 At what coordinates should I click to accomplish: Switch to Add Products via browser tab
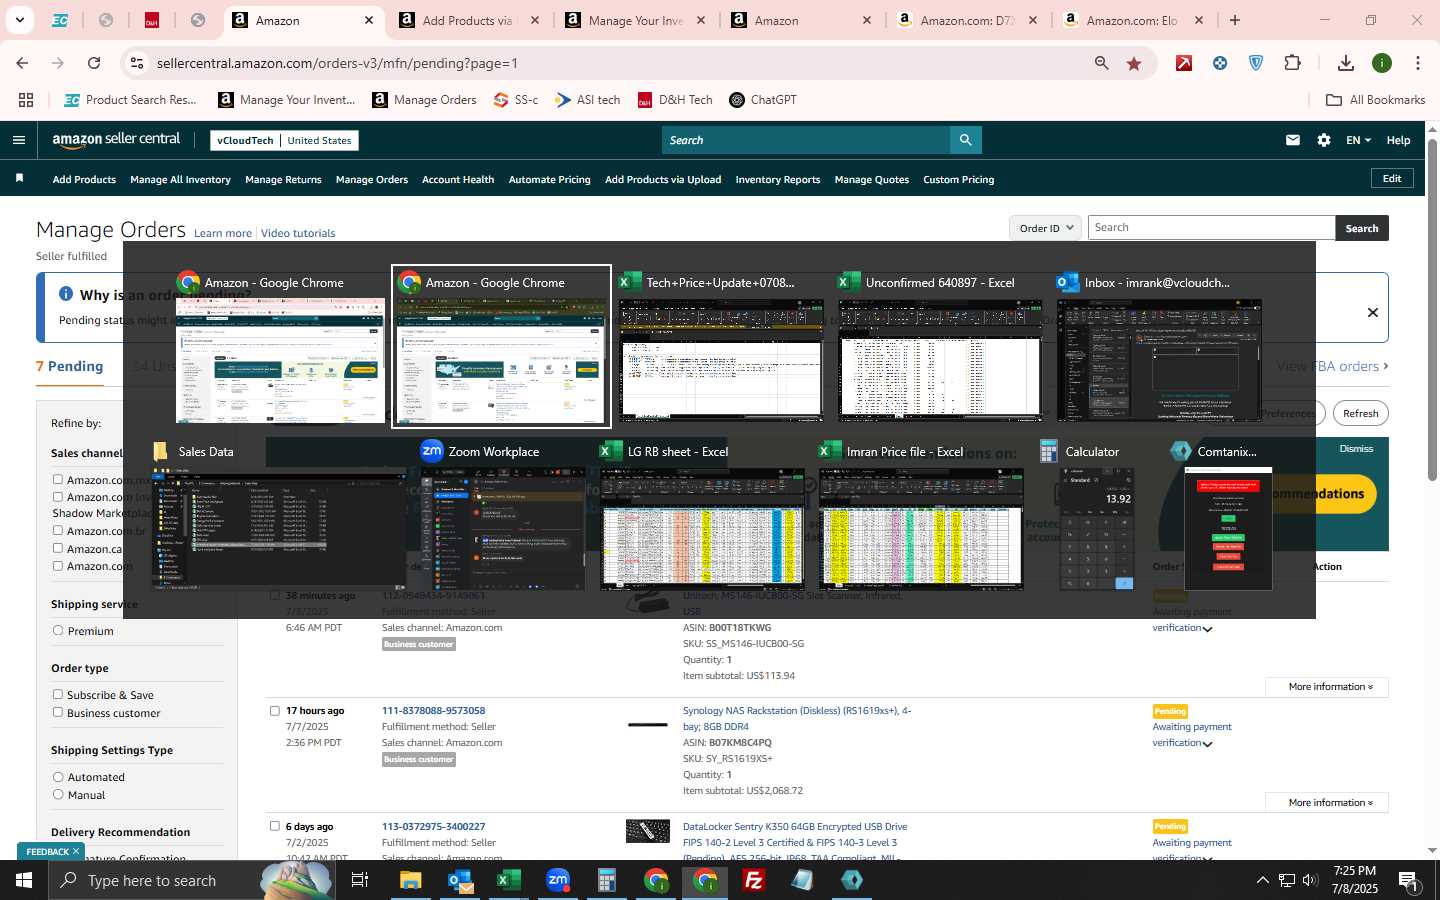[x=467, y=20]
